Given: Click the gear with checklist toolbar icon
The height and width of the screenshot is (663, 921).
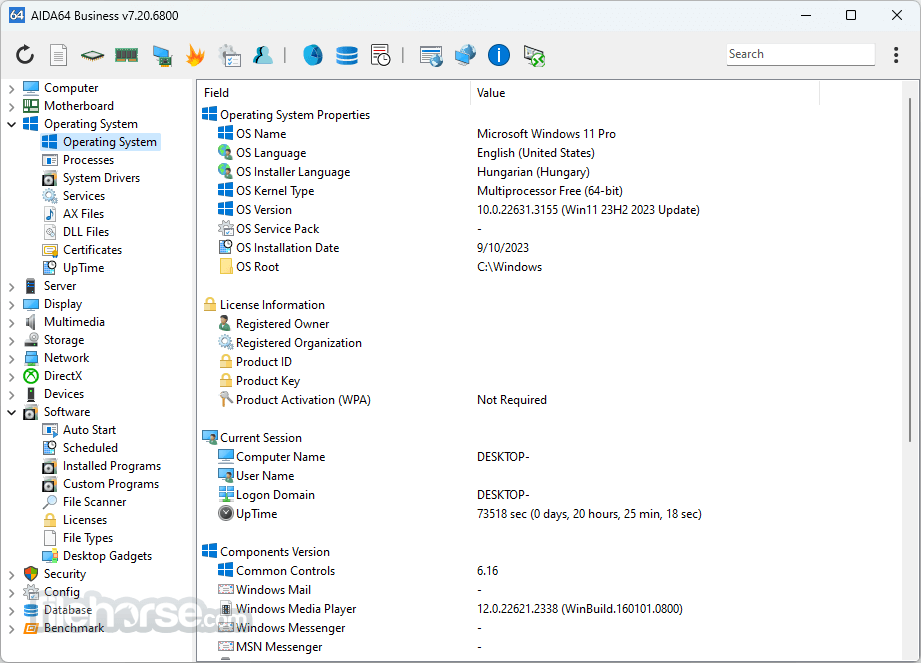Looking at the screenshot, I should 229,56.
